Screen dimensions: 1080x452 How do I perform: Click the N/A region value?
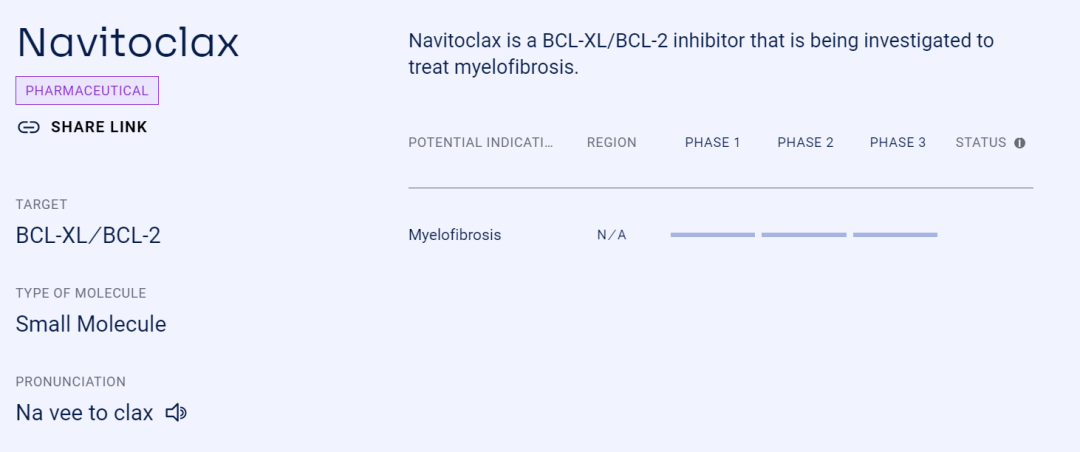[x=612, y=236]
